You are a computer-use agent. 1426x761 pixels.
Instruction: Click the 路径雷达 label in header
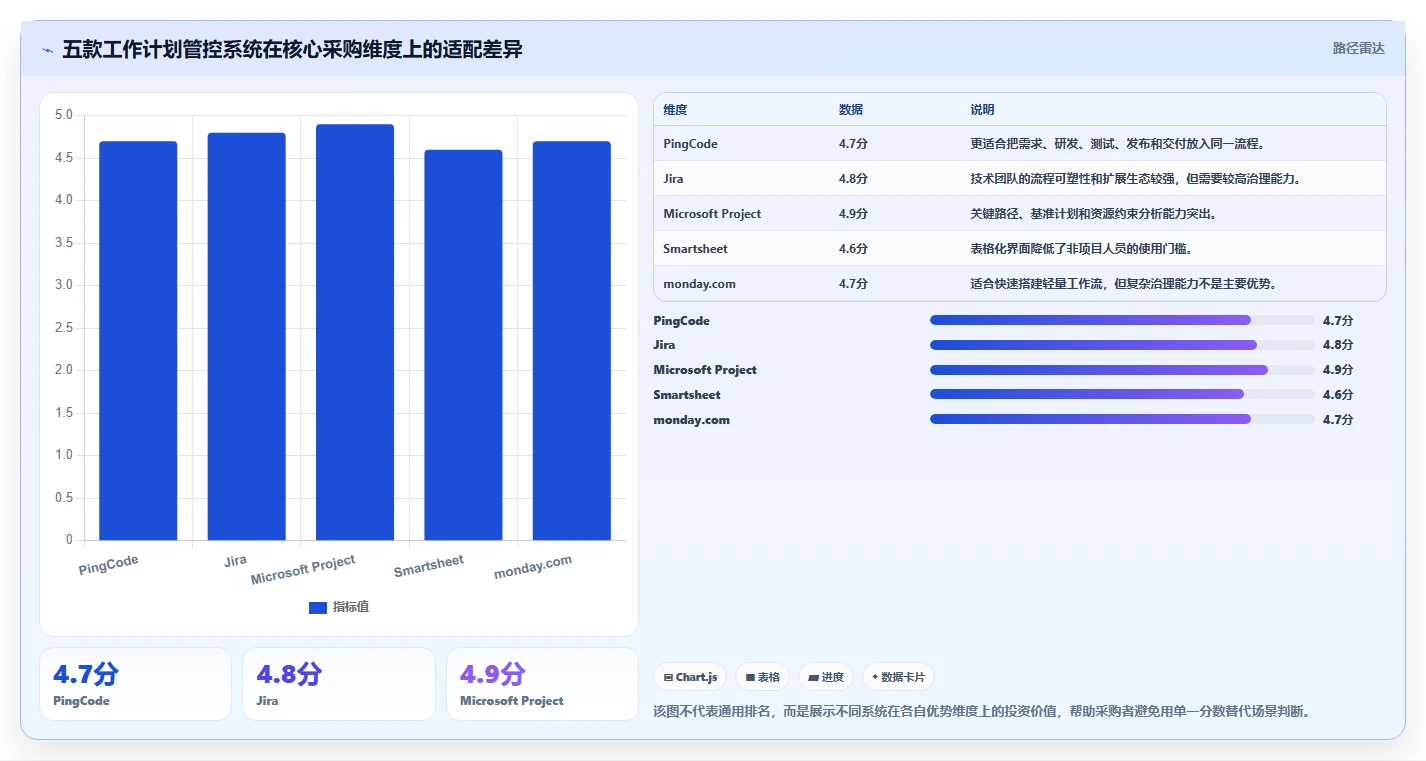(1358, 48)
